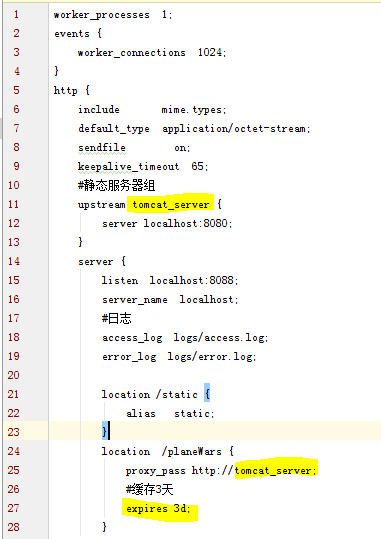Click line number 28 in the gutter
The image size is (381, 539).
[x=13, y=527]
